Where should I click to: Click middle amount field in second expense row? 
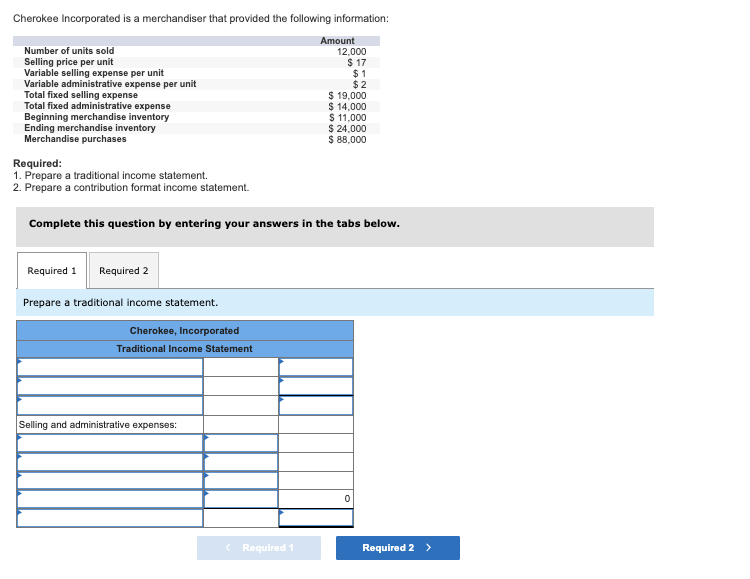point(241,462)
